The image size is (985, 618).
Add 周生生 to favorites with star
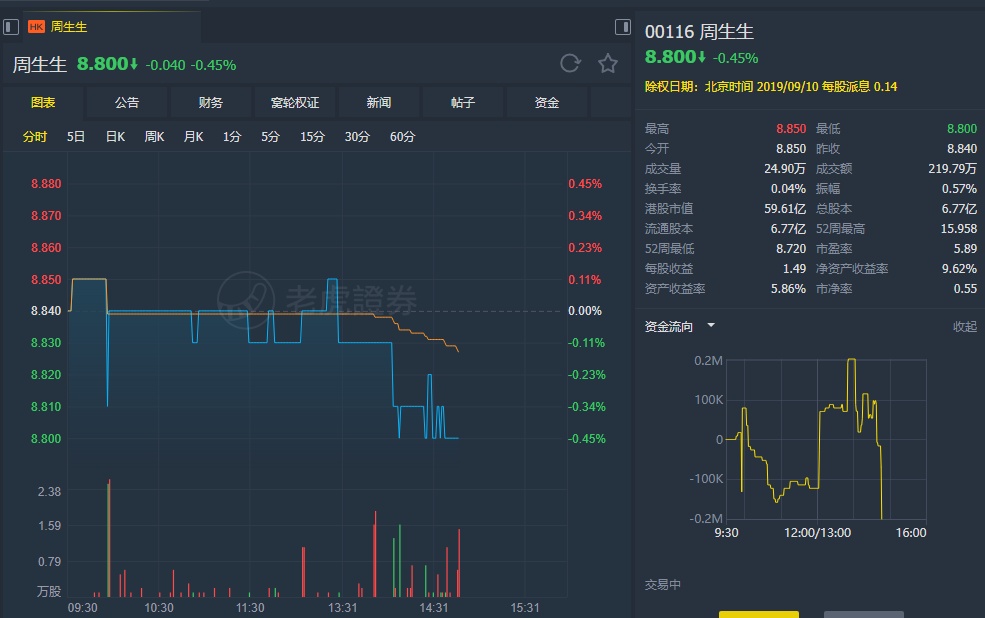pyautogui.click(x=607, y=63)
